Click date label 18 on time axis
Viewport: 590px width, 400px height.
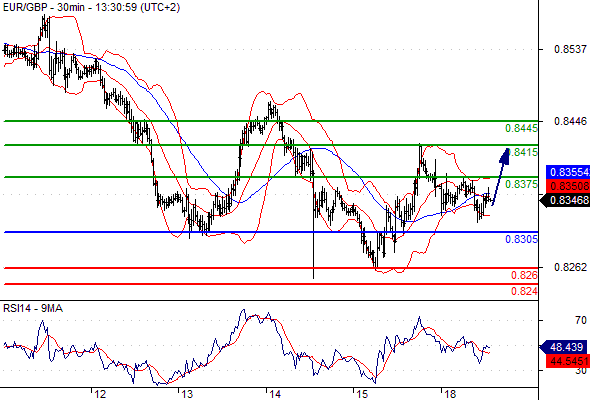tap(450, 394)
